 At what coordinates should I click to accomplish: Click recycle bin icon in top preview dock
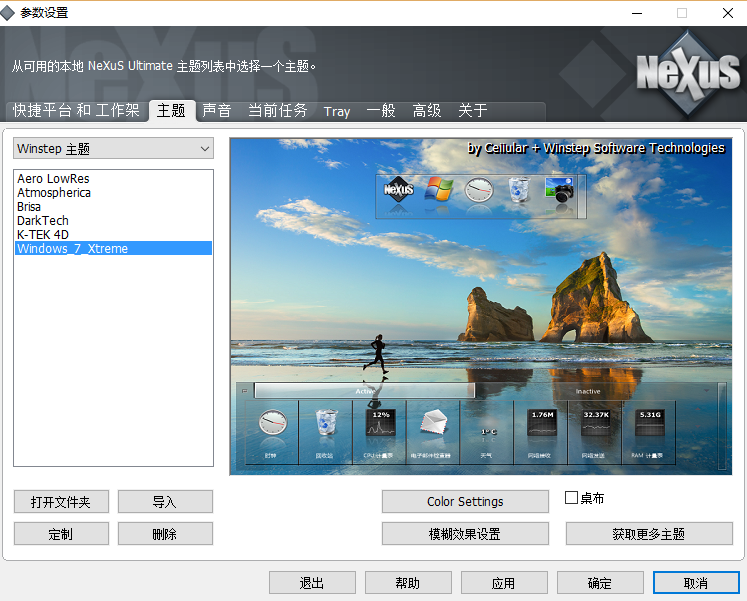[519, 190]
